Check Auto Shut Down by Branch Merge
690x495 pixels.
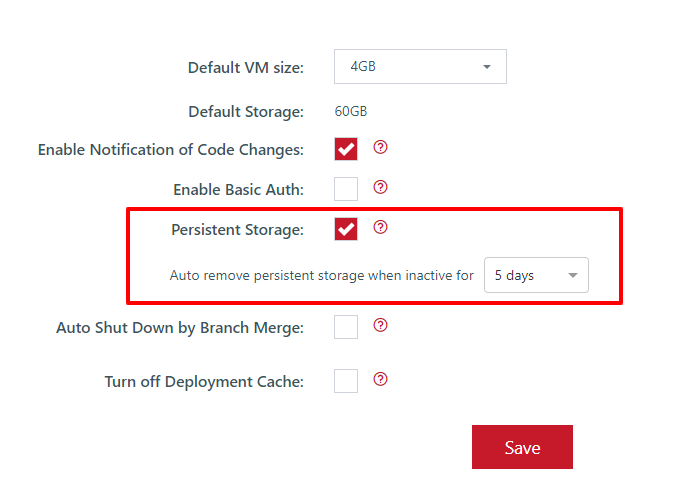coord(346,327)
